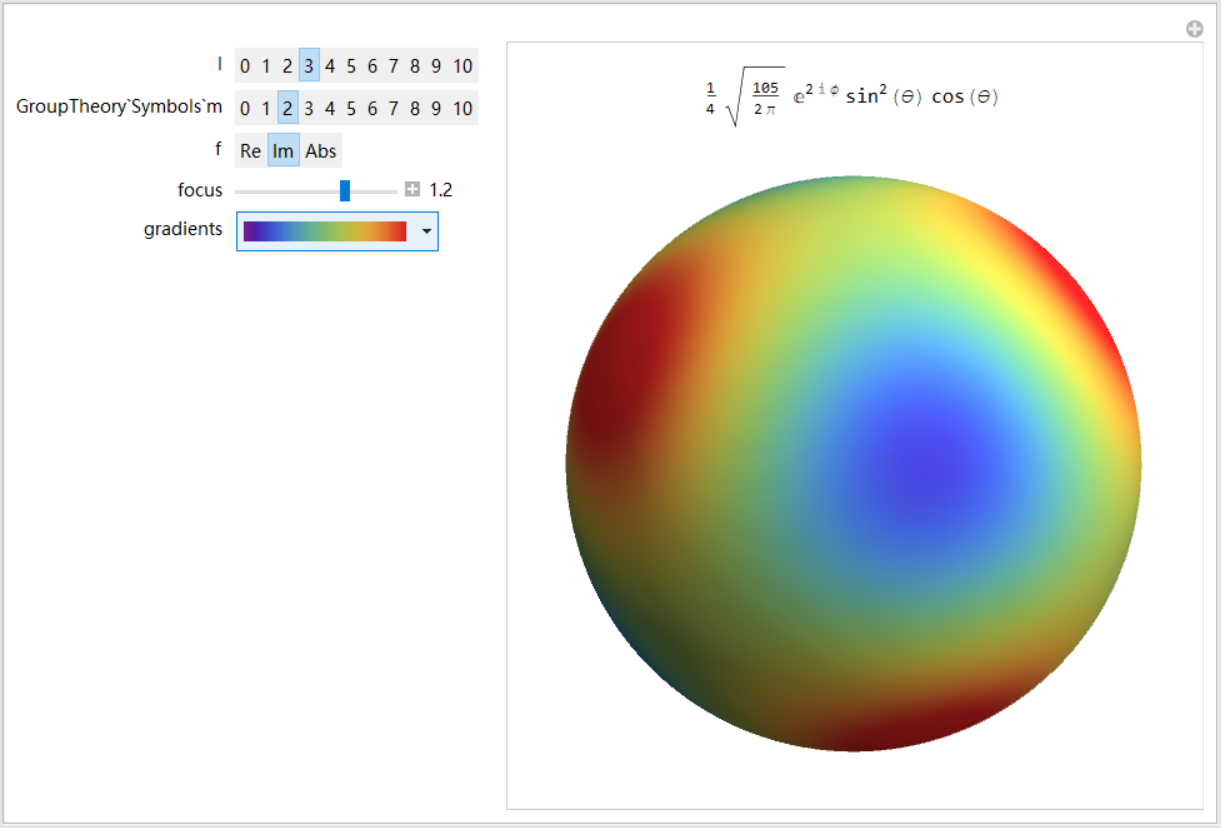Select Re for function f
The width and height of the screenshot is (1221, 828).
tap(251, 151)
